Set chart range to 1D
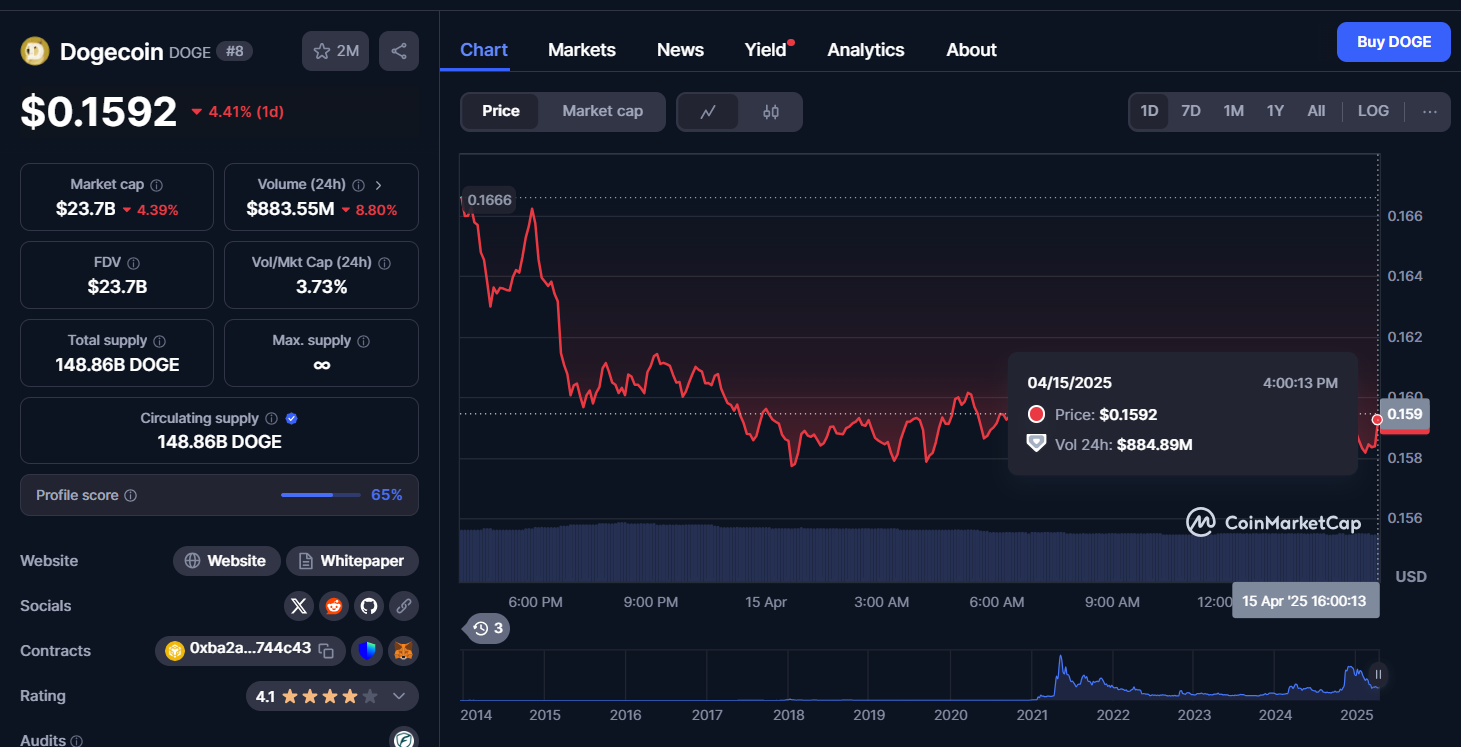 [x=1150, y=111]
